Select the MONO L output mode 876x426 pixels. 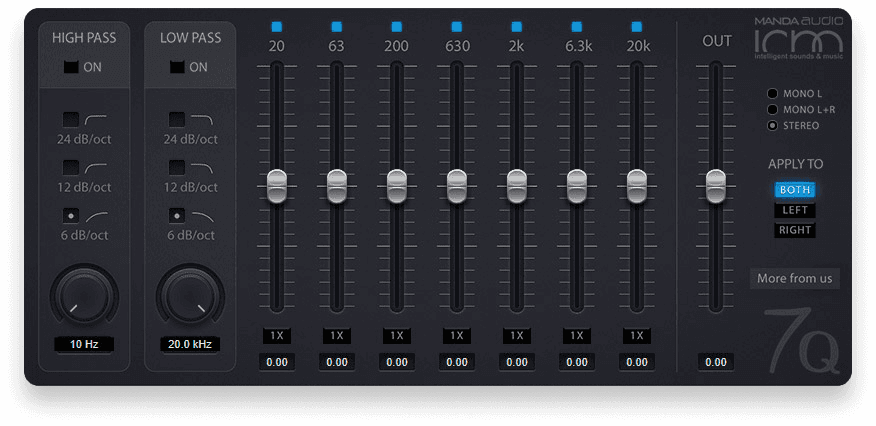772,94
